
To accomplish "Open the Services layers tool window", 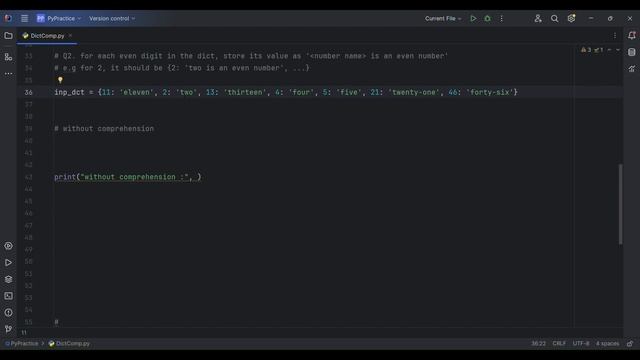I will tap(8, 279).
